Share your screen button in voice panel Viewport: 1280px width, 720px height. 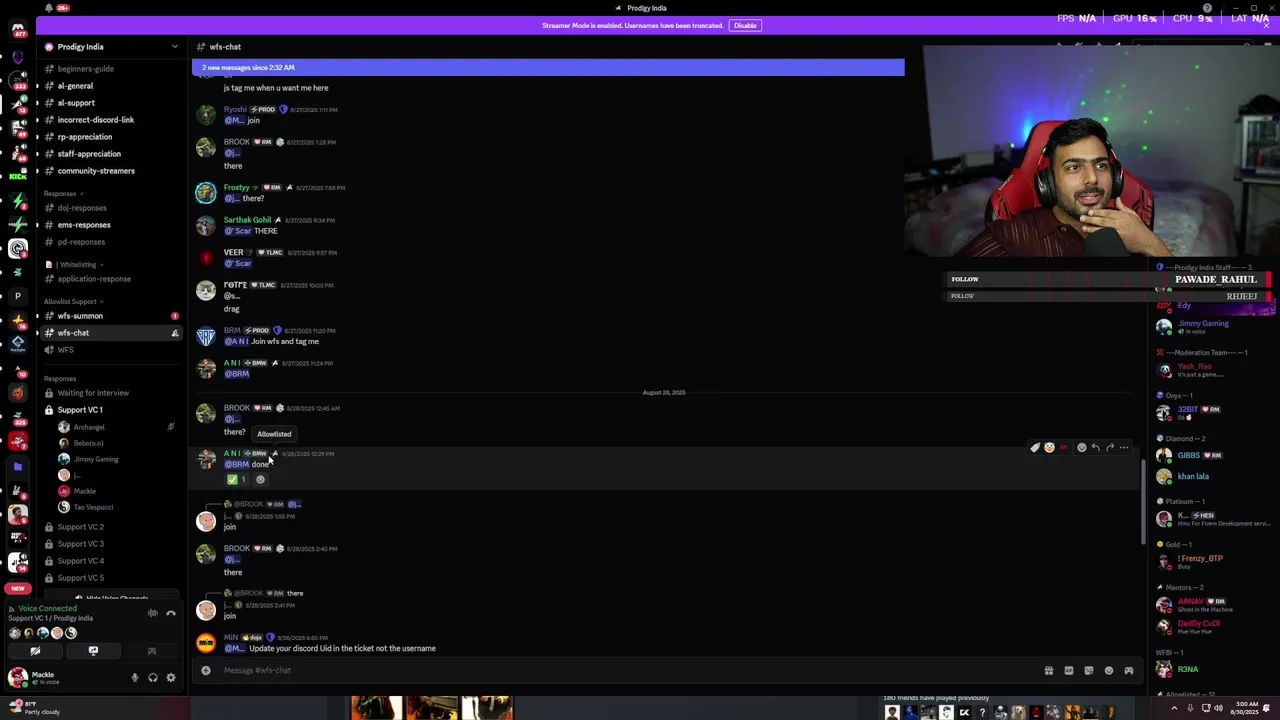point(93,651)
